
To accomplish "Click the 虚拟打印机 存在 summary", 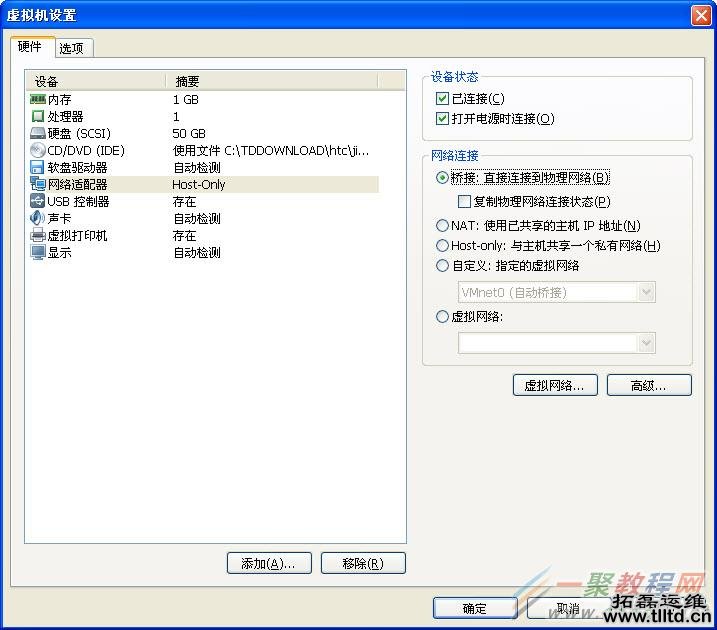I will pyautogui.click(x=185, y=235).
